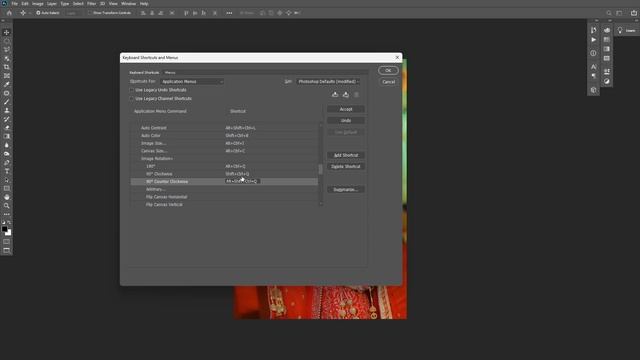Click the OK button
This screenshot has width=640, height=360.
388,71
